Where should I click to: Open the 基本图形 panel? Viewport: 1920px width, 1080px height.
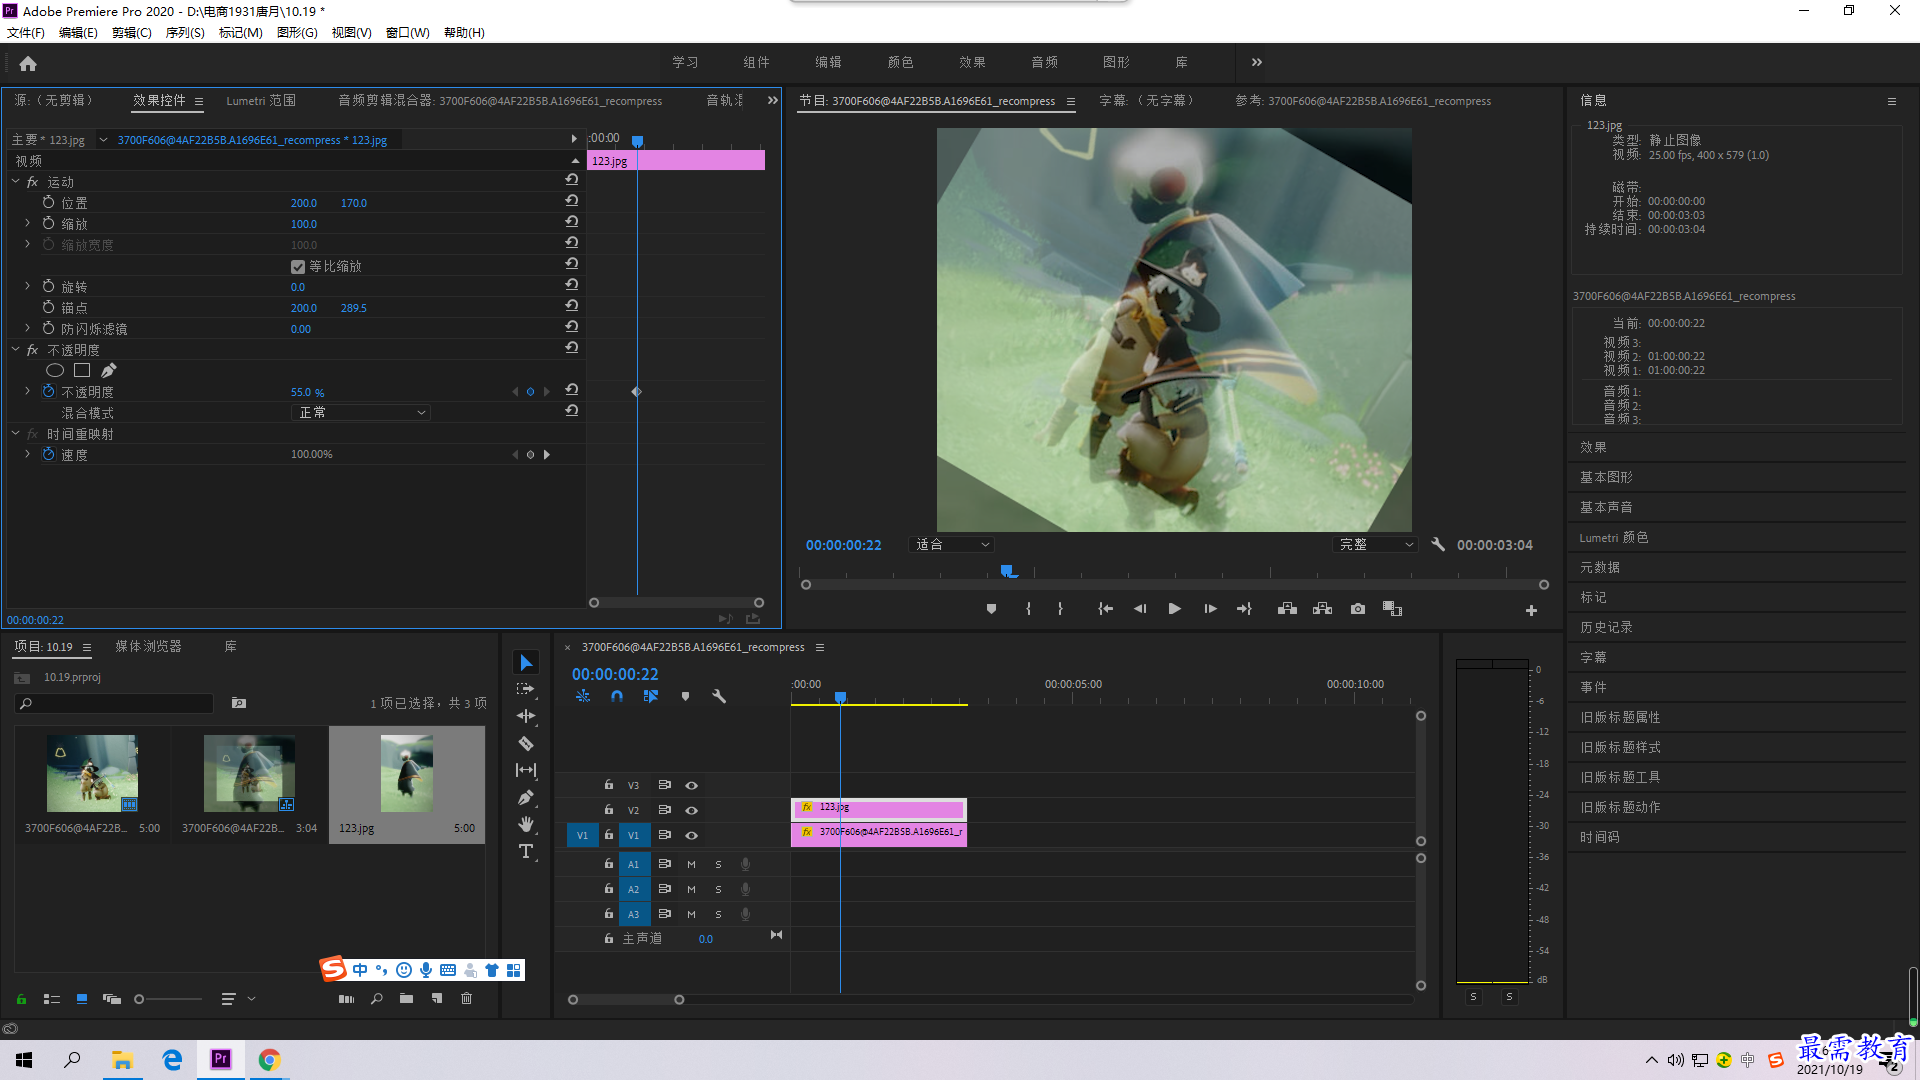pyautogui.click(x=1606, y=477)
